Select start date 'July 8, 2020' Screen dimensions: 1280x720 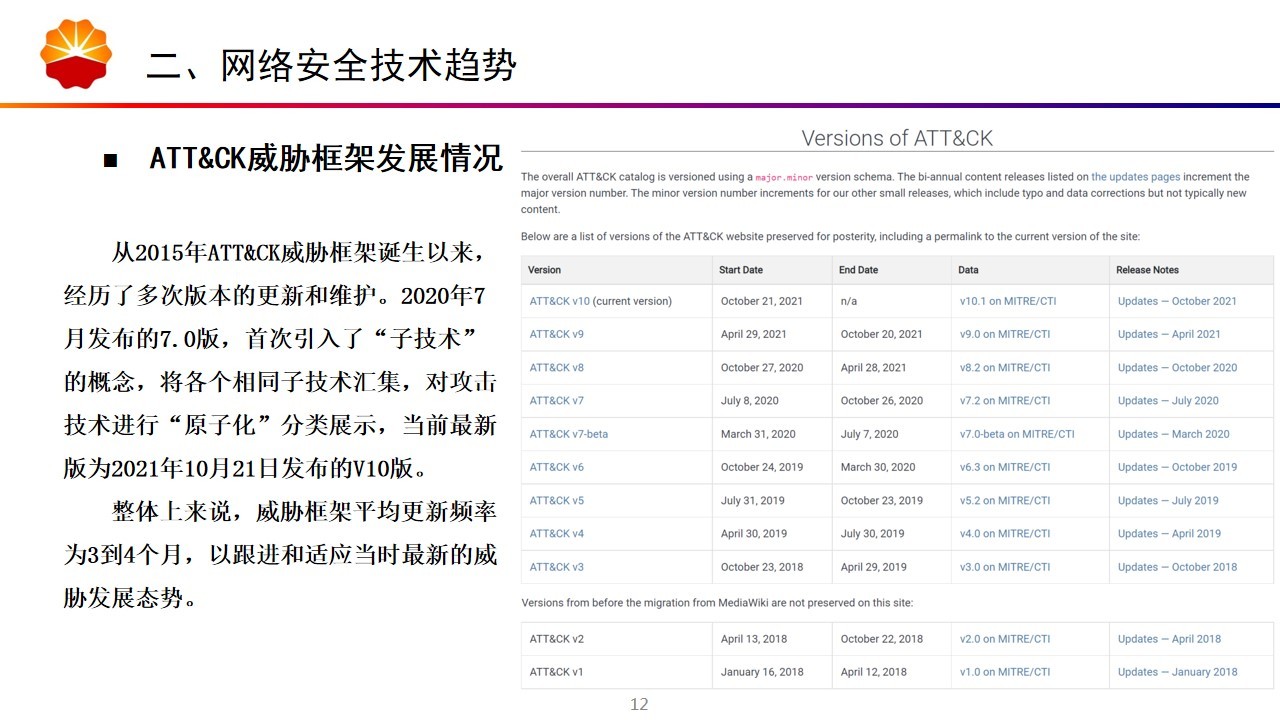pyautogui.click(x=750, y=401)
